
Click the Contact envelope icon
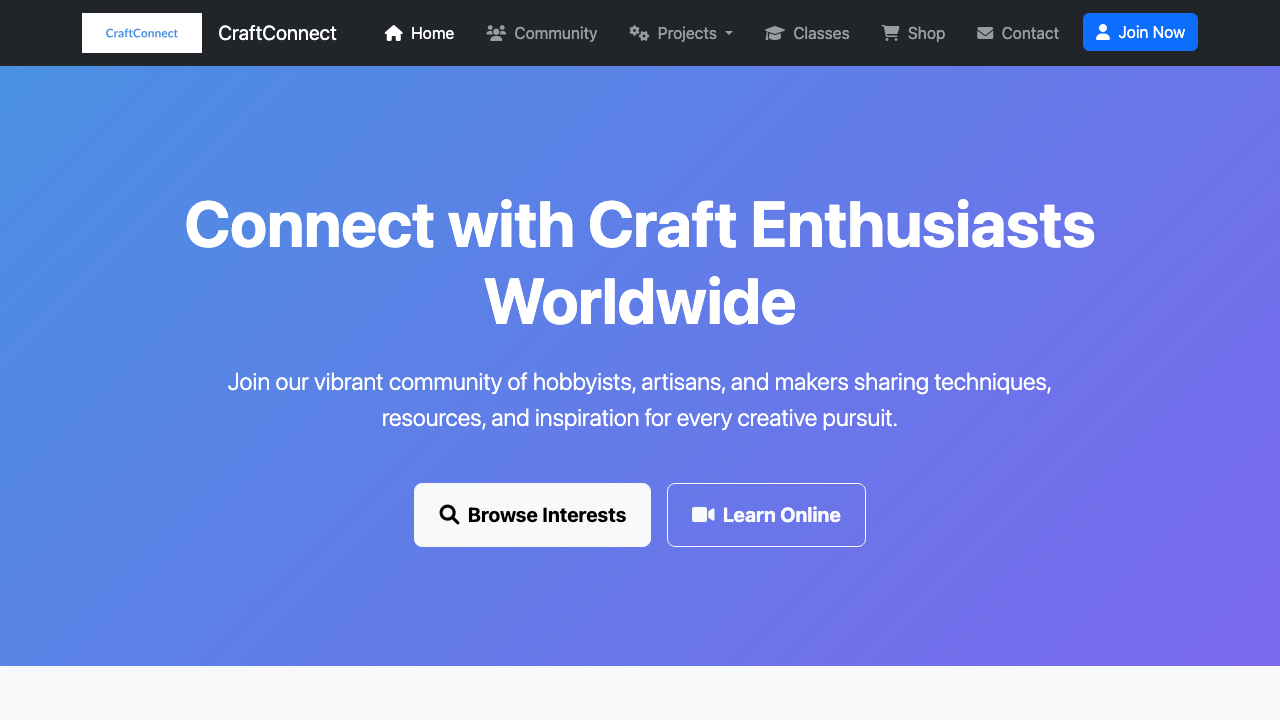pyautogui.click(x=985, y=33)
